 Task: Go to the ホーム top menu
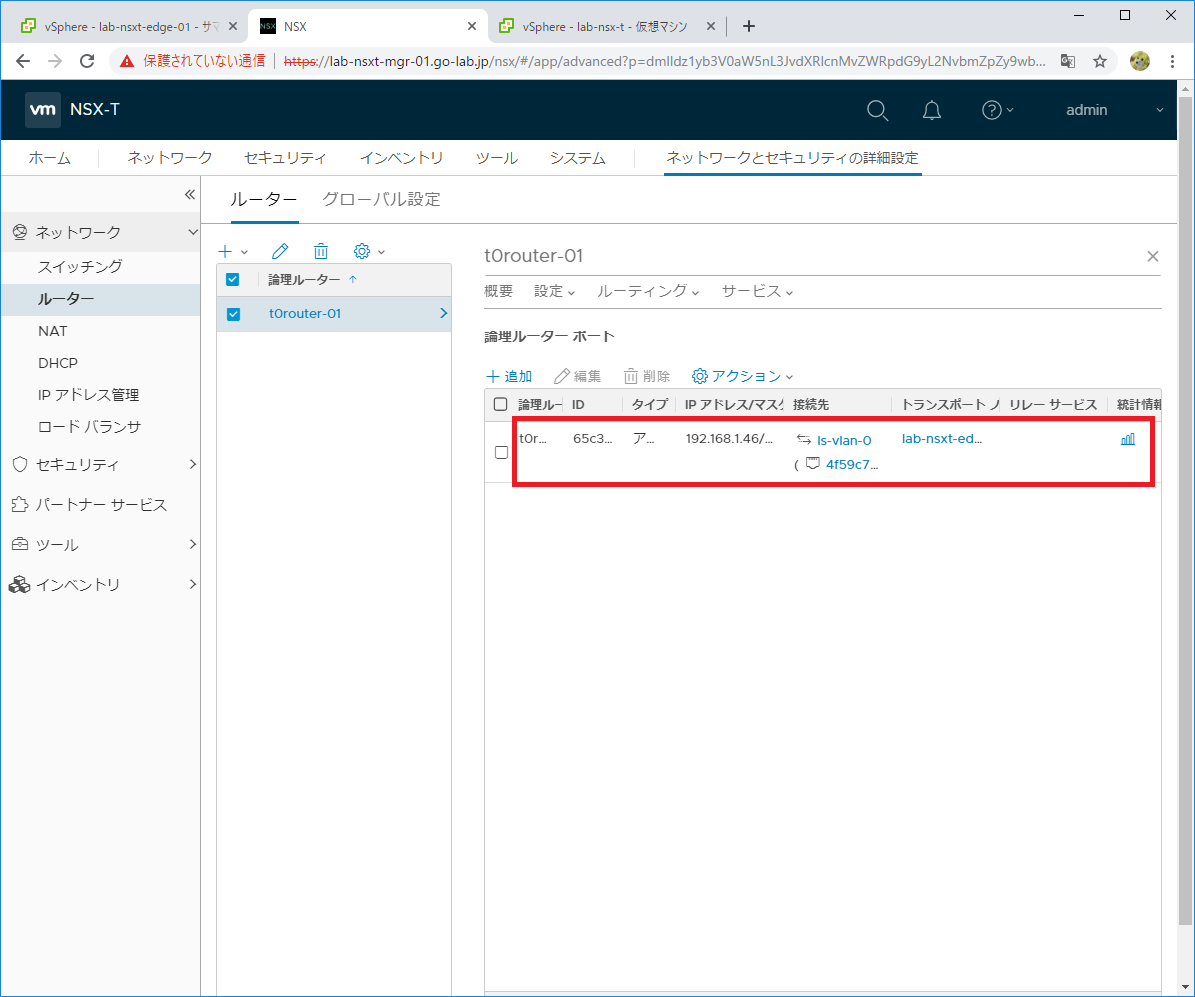tap(50, 159)
